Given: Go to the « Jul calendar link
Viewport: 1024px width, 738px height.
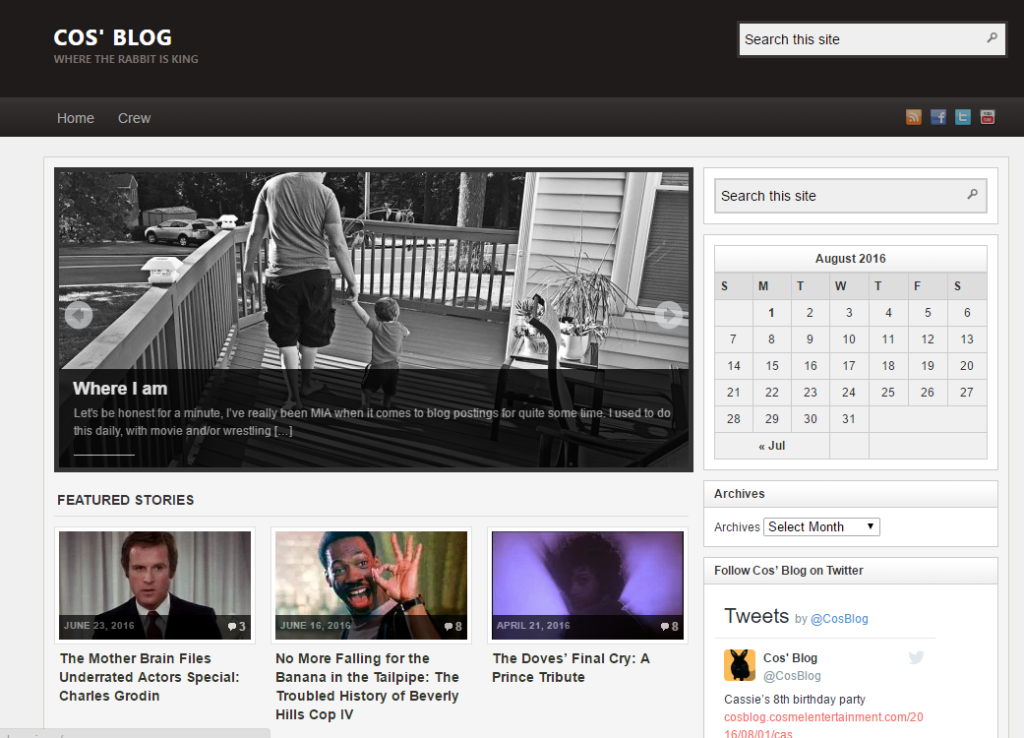Looking at the screenshot, I should 771,446.
